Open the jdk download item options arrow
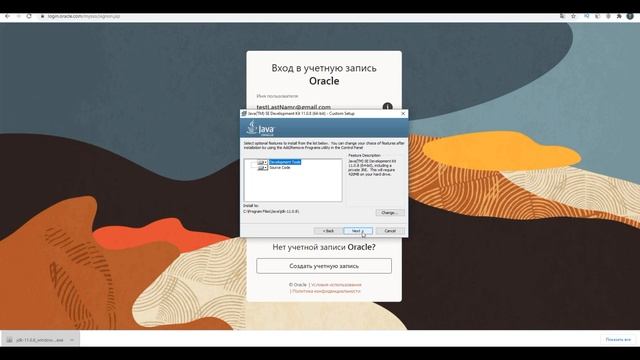Image resolution: width=640 pixels, height=360 pixels. point(72,340)
